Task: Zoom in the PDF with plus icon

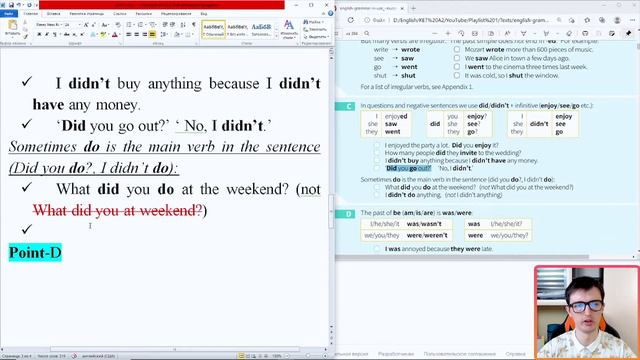Action: tap(448, 33)
